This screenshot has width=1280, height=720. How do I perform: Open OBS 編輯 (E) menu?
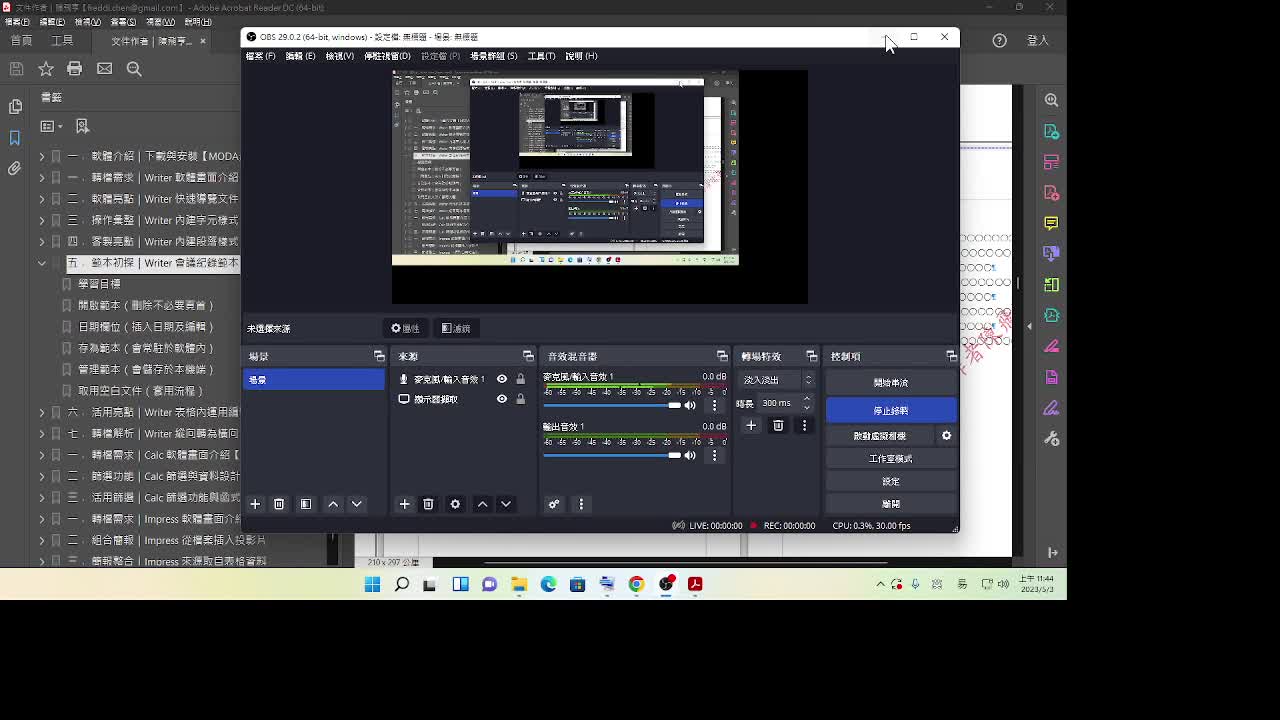click(x=300, y=56)
